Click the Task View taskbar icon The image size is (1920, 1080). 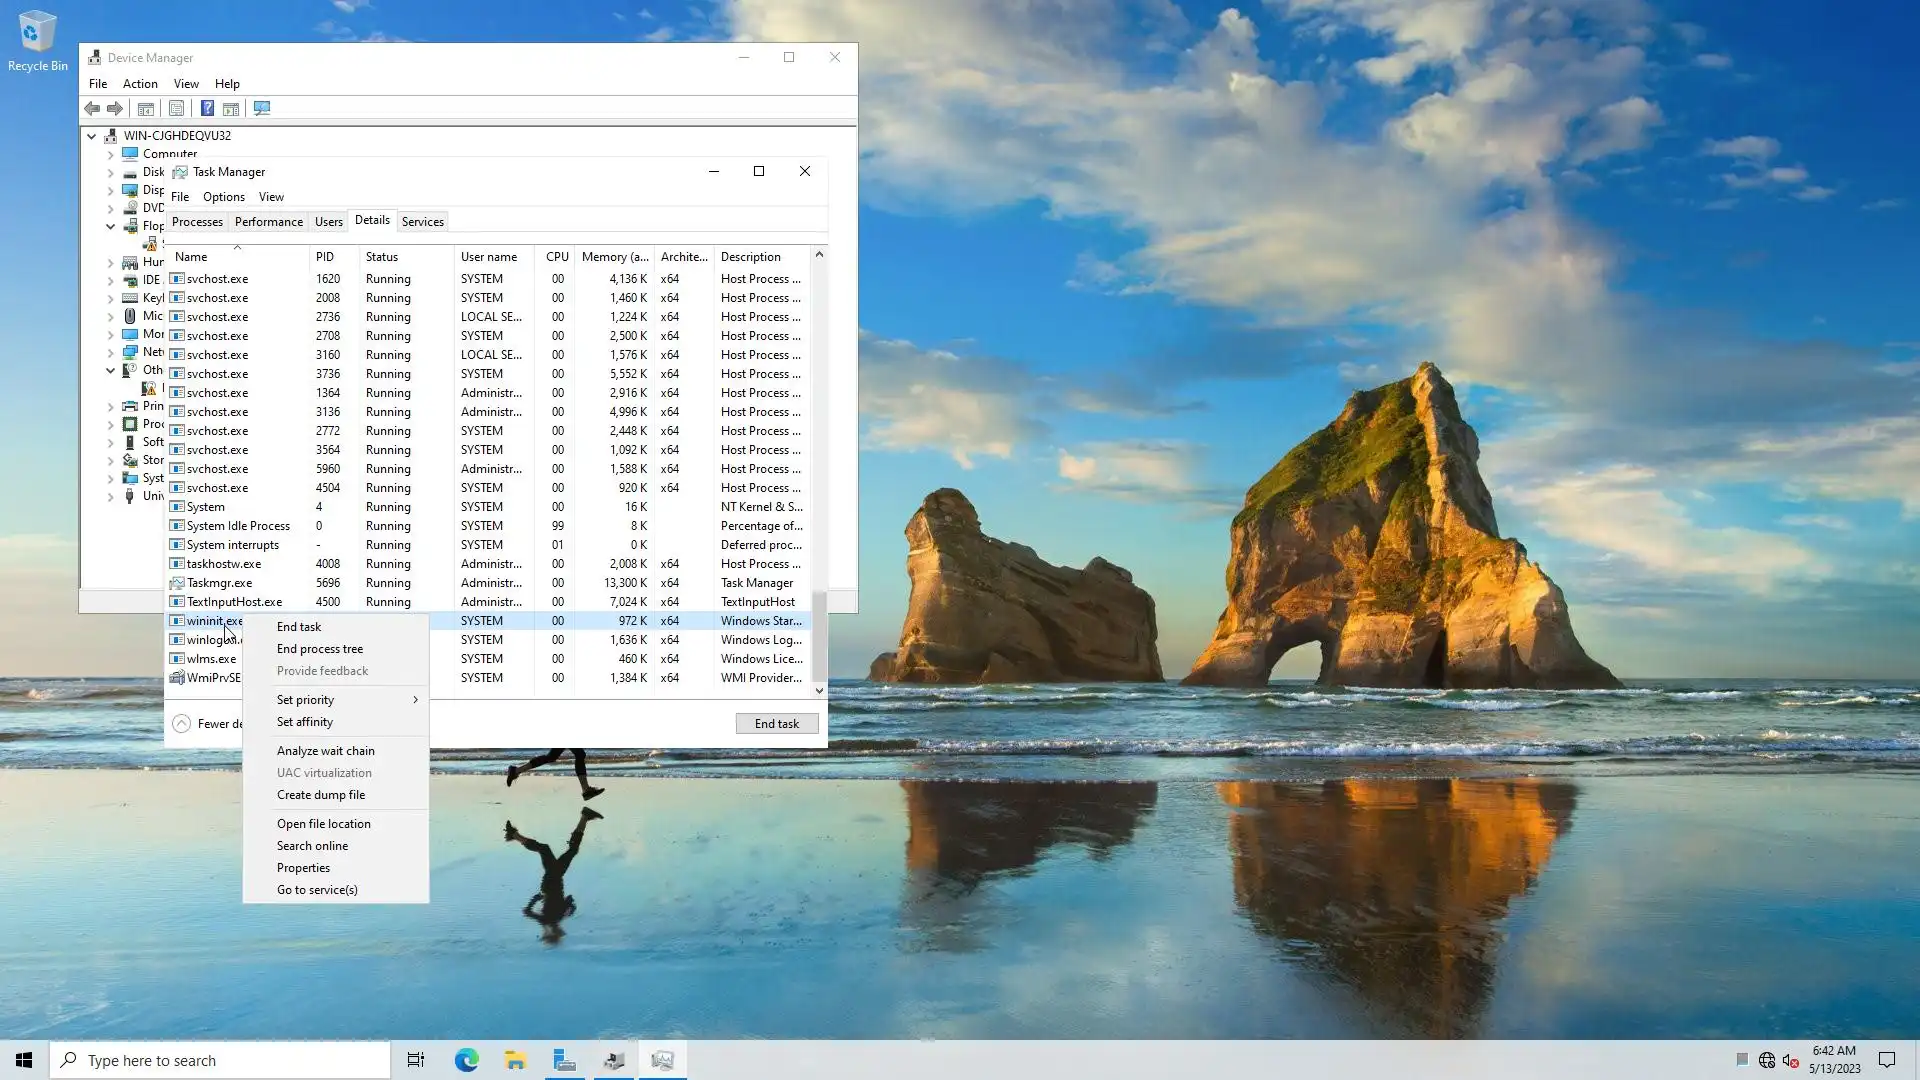coord(416,1060)
